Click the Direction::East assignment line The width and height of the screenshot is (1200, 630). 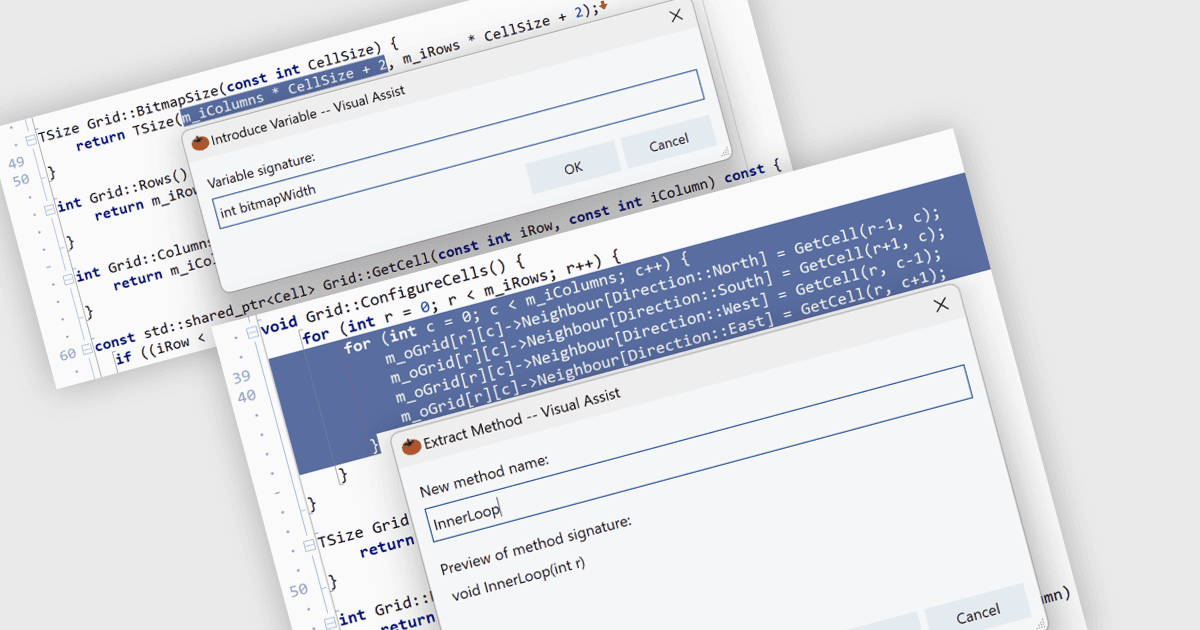click(675, 343)
